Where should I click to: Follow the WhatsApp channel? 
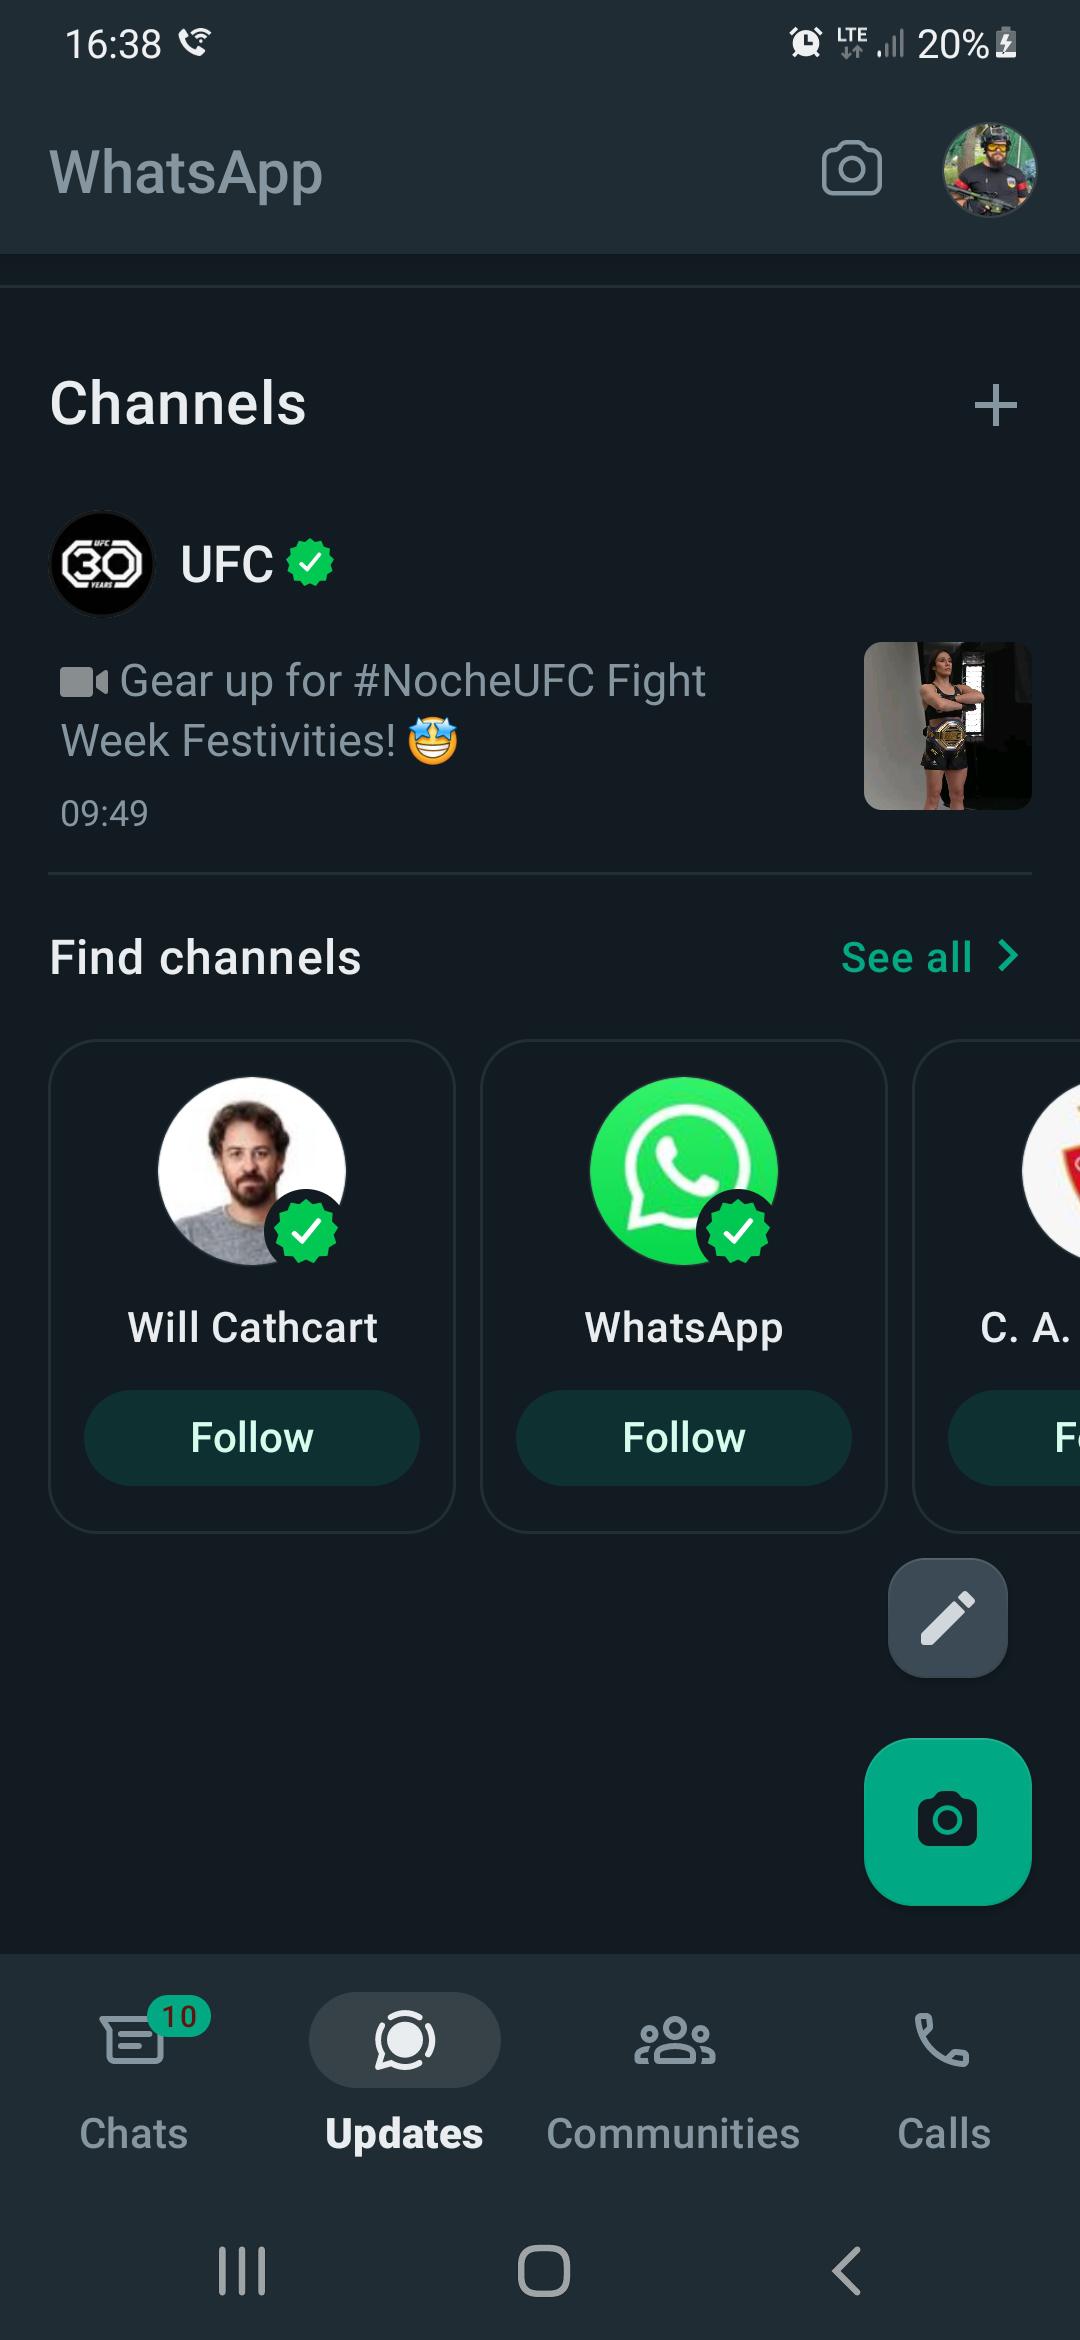coord(683,1437)
